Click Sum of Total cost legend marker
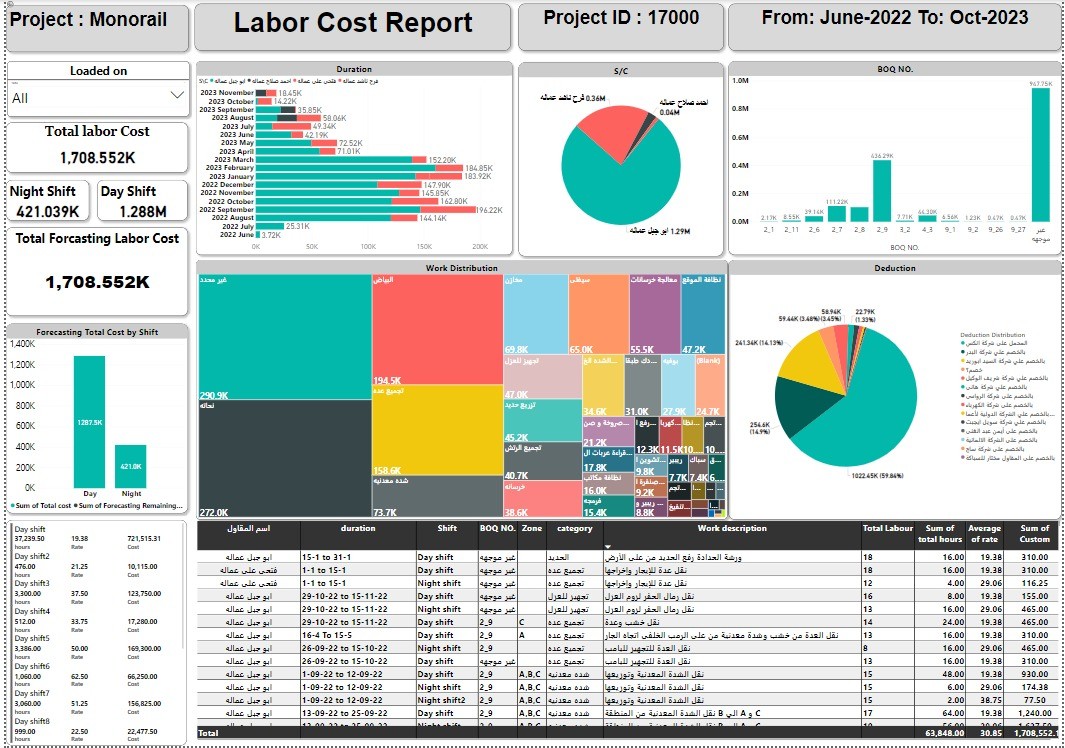The height and width of the screenshot is (748, 1065). pos(14,506)
